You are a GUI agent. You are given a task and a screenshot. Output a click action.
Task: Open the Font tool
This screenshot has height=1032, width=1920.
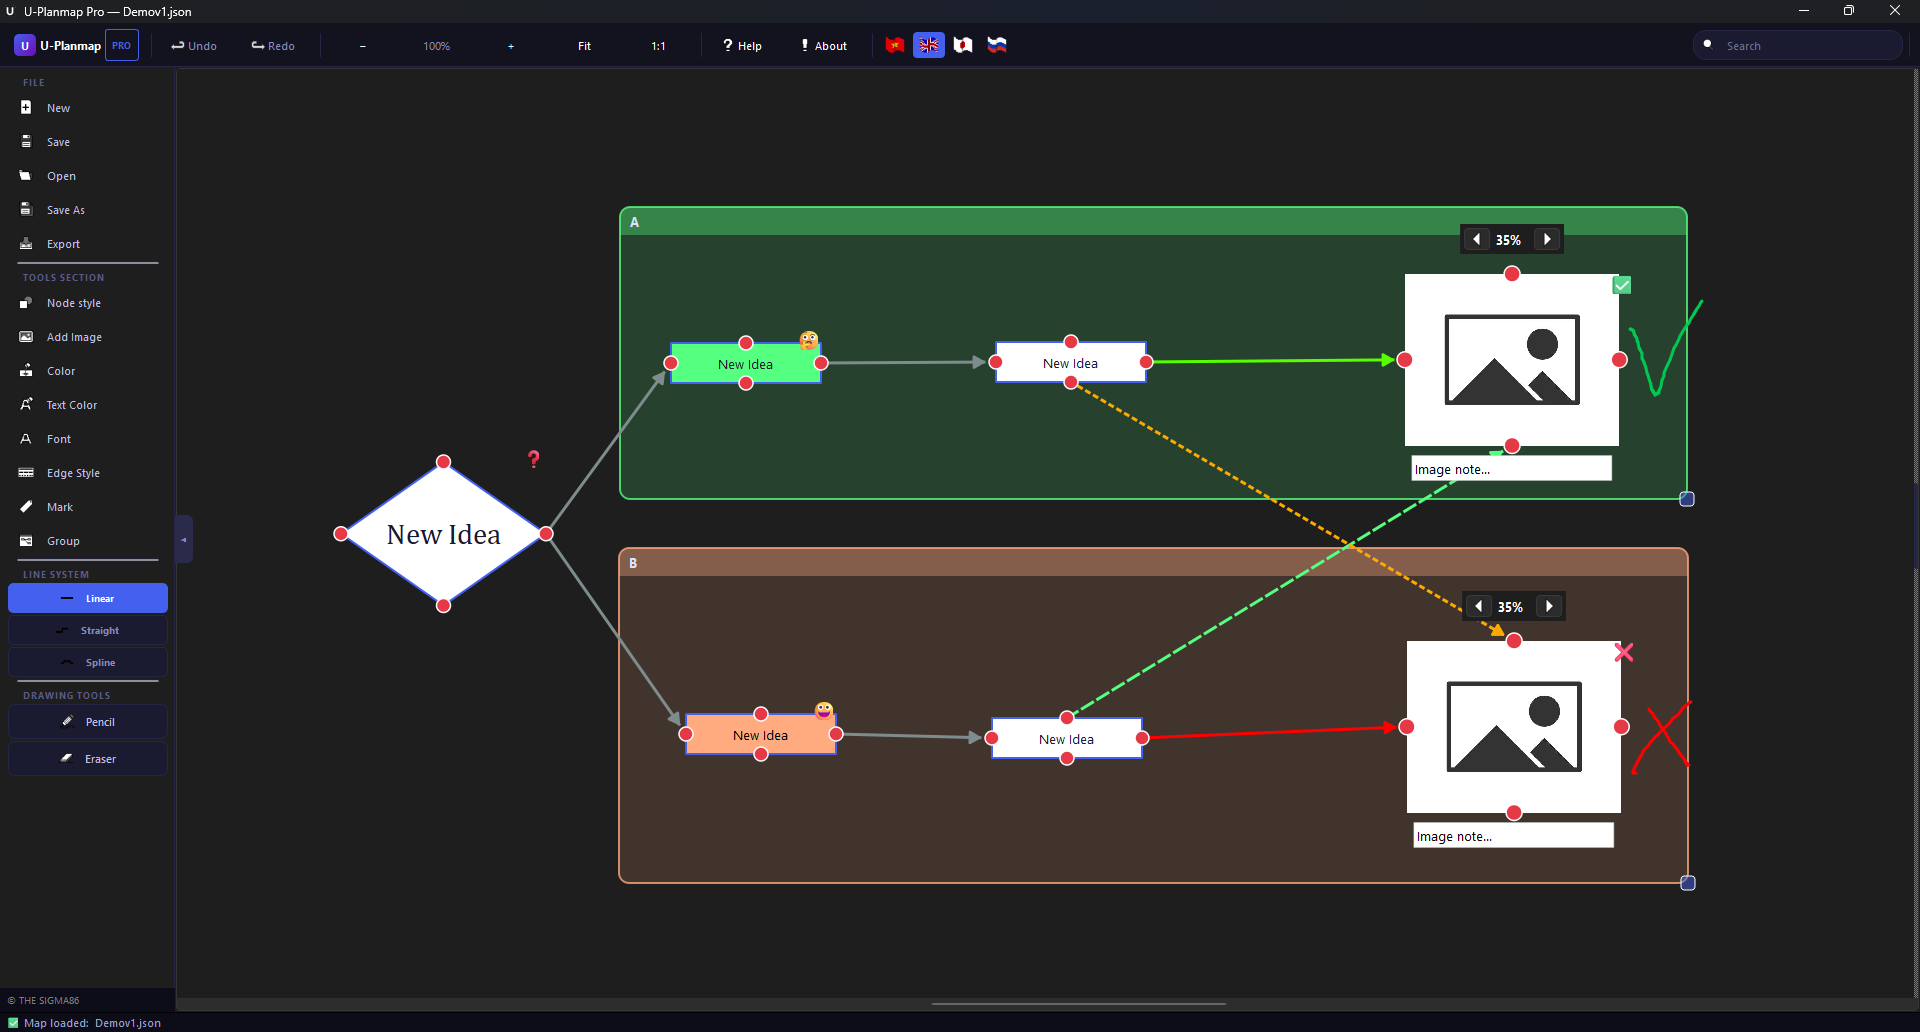pyautogui.click(x=88, y=439)
